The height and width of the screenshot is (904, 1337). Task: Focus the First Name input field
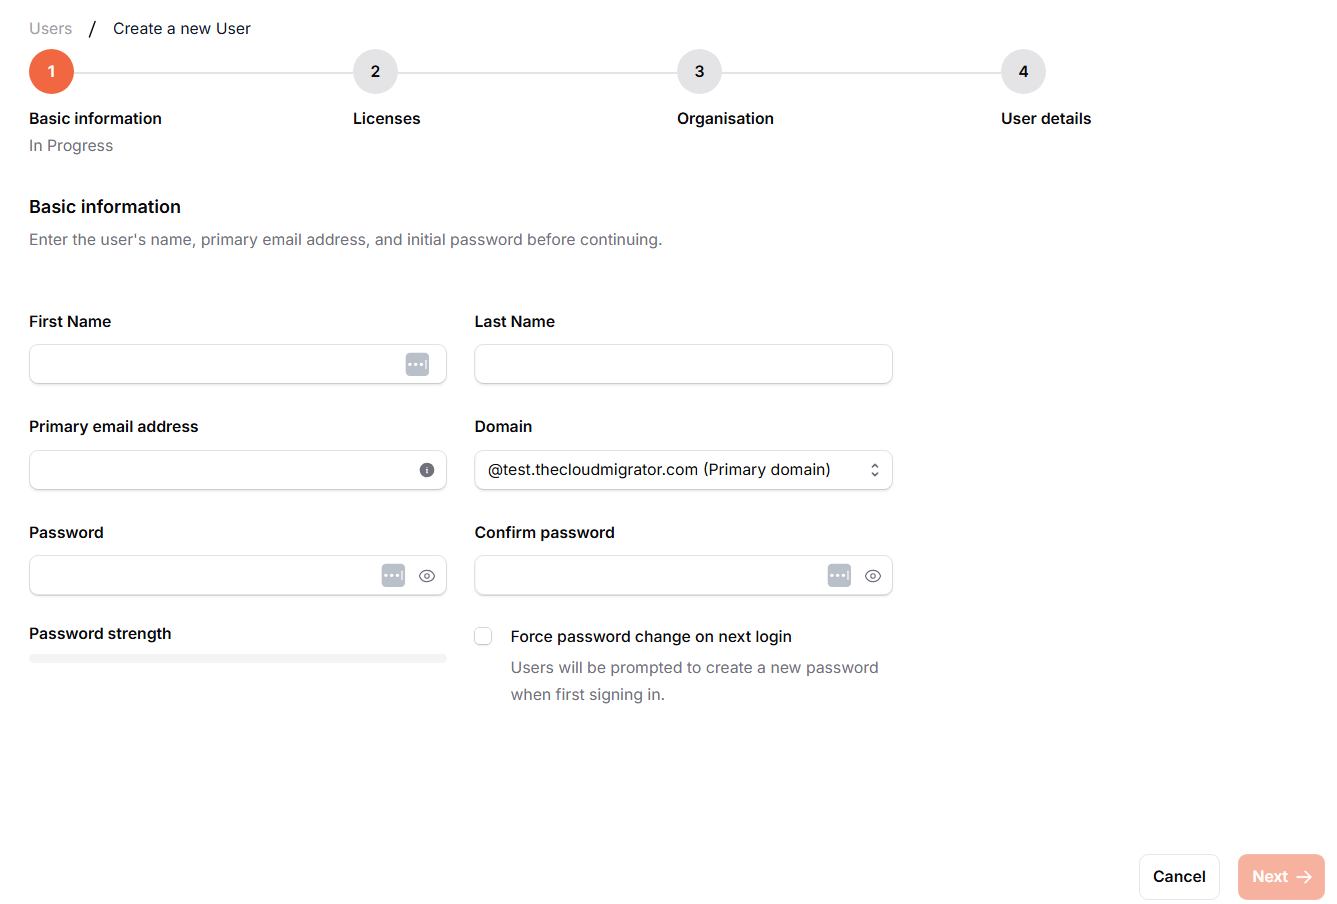[x=238, y=364]
